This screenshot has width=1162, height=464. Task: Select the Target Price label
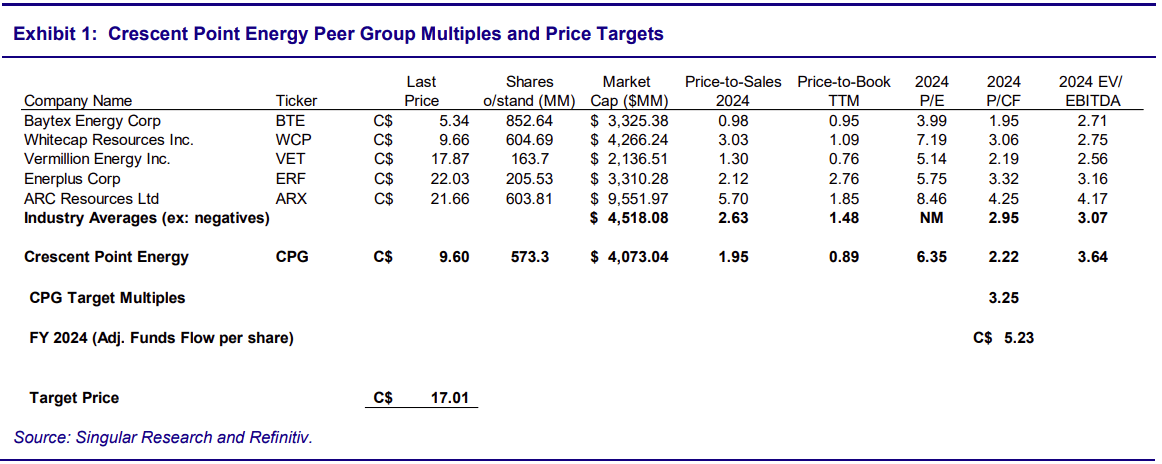click(74, 398)
